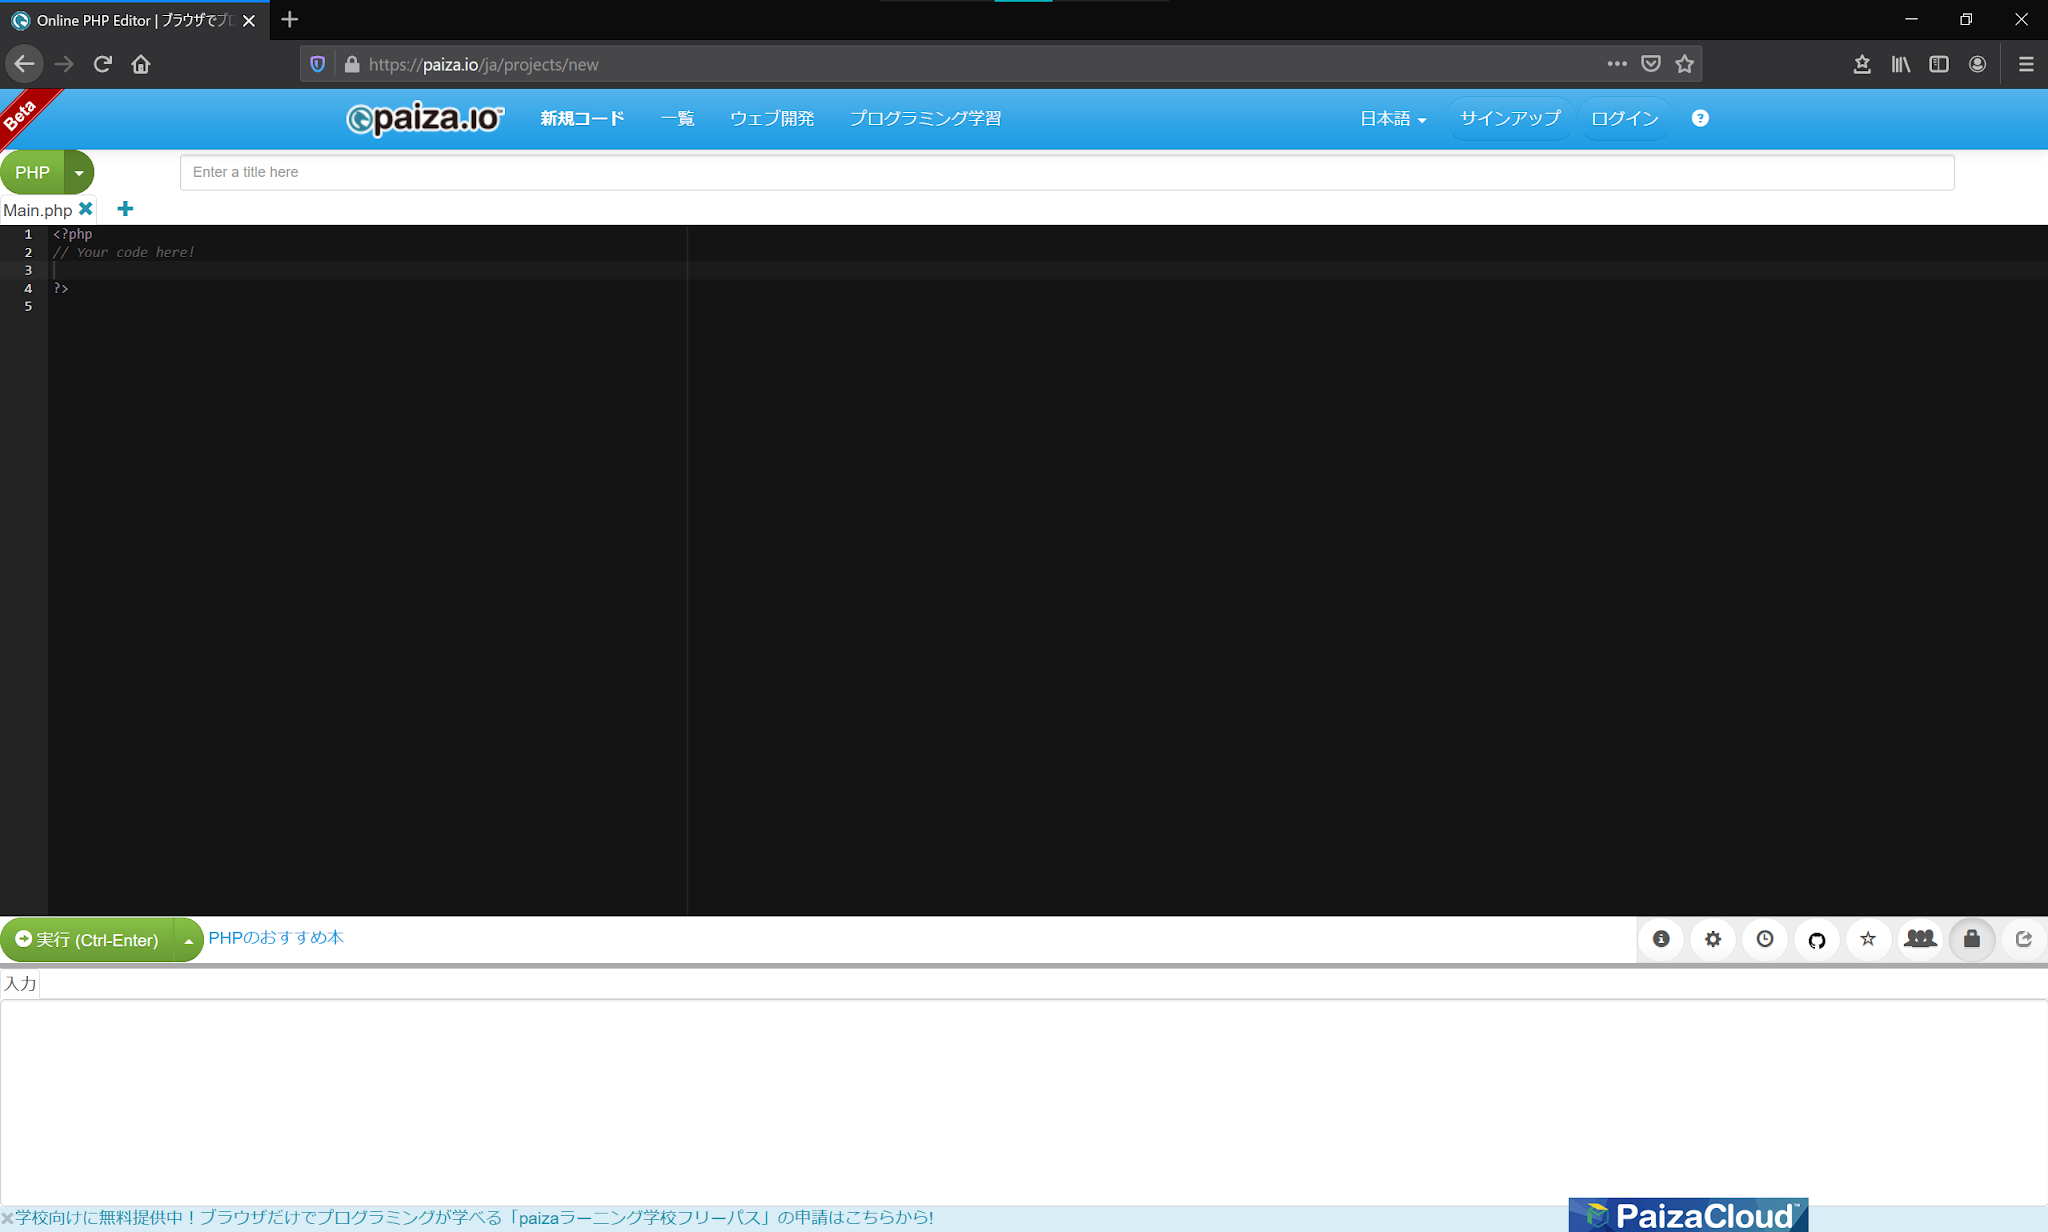This screenshot has height=1232, width=2048.
Task: Close the Main.php file tab
Action: pyautogui.click(x=86, y=209)
